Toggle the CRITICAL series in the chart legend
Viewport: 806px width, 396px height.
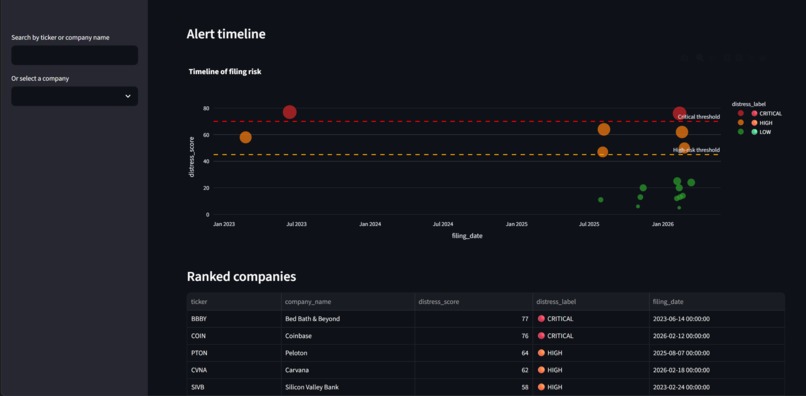(759, 114)
